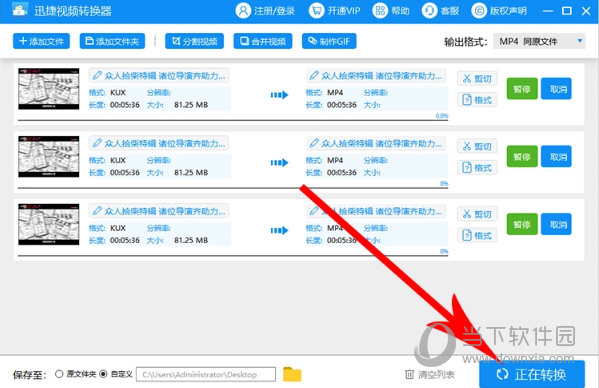Pause the third video's conversion
Screen dimensions: 599x388
pos(522,224)
